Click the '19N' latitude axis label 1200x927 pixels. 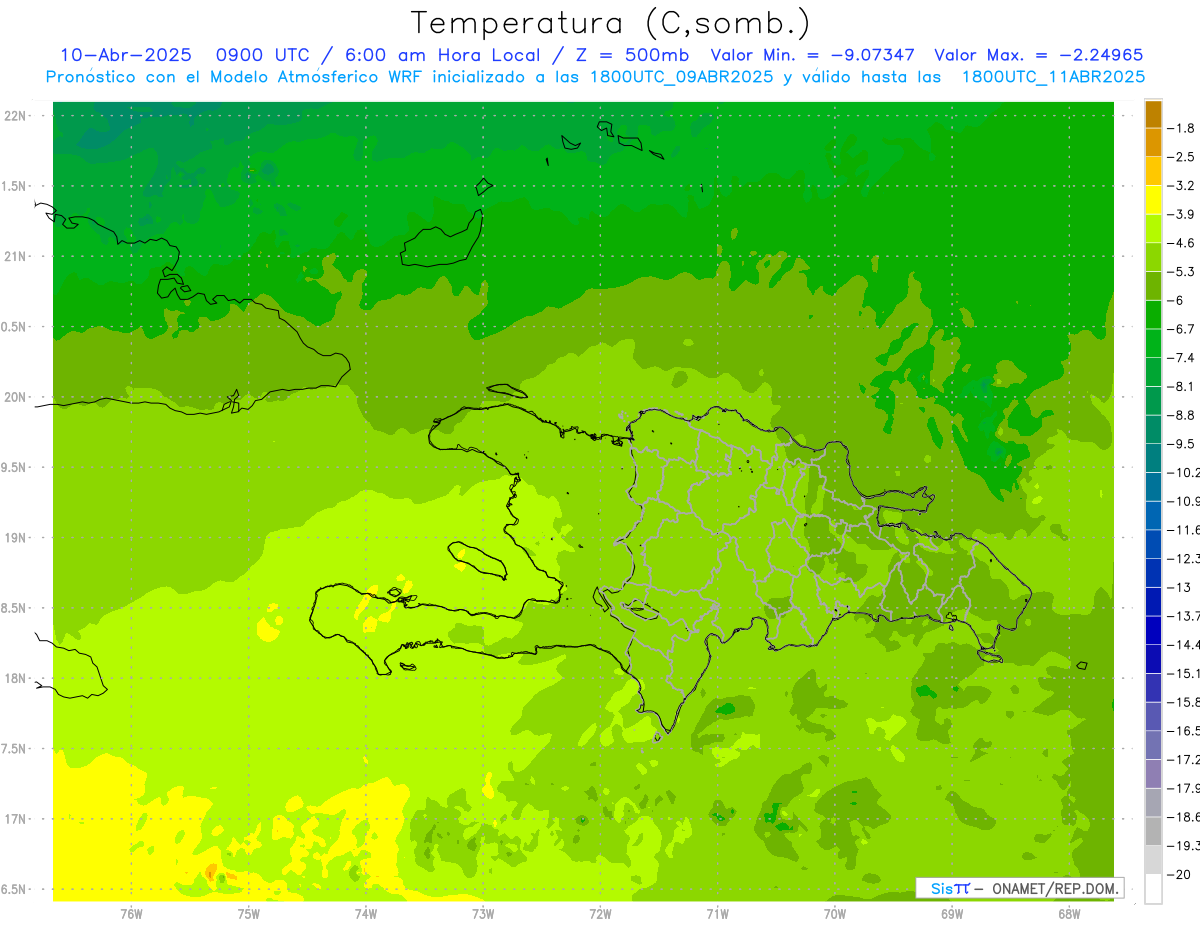tap(15, 537)
